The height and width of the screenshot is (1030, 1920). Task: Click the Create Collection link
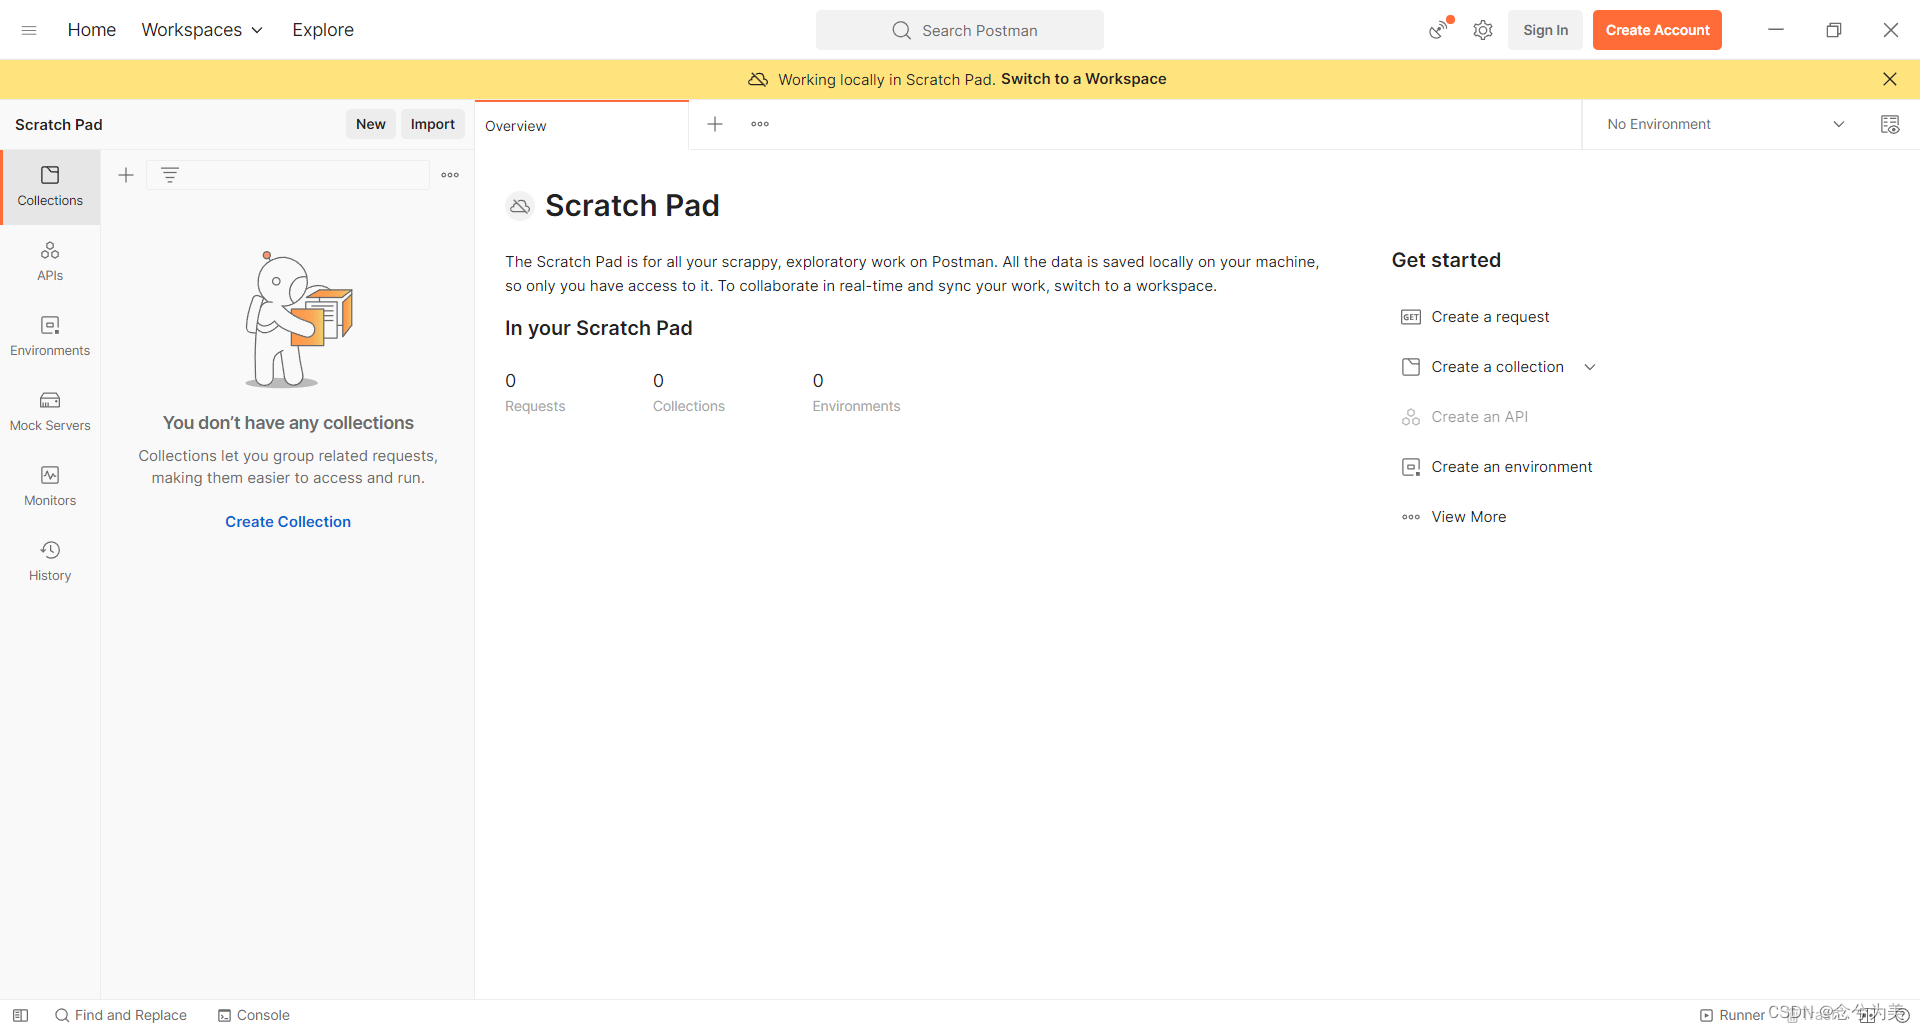[x=288, y=522]
